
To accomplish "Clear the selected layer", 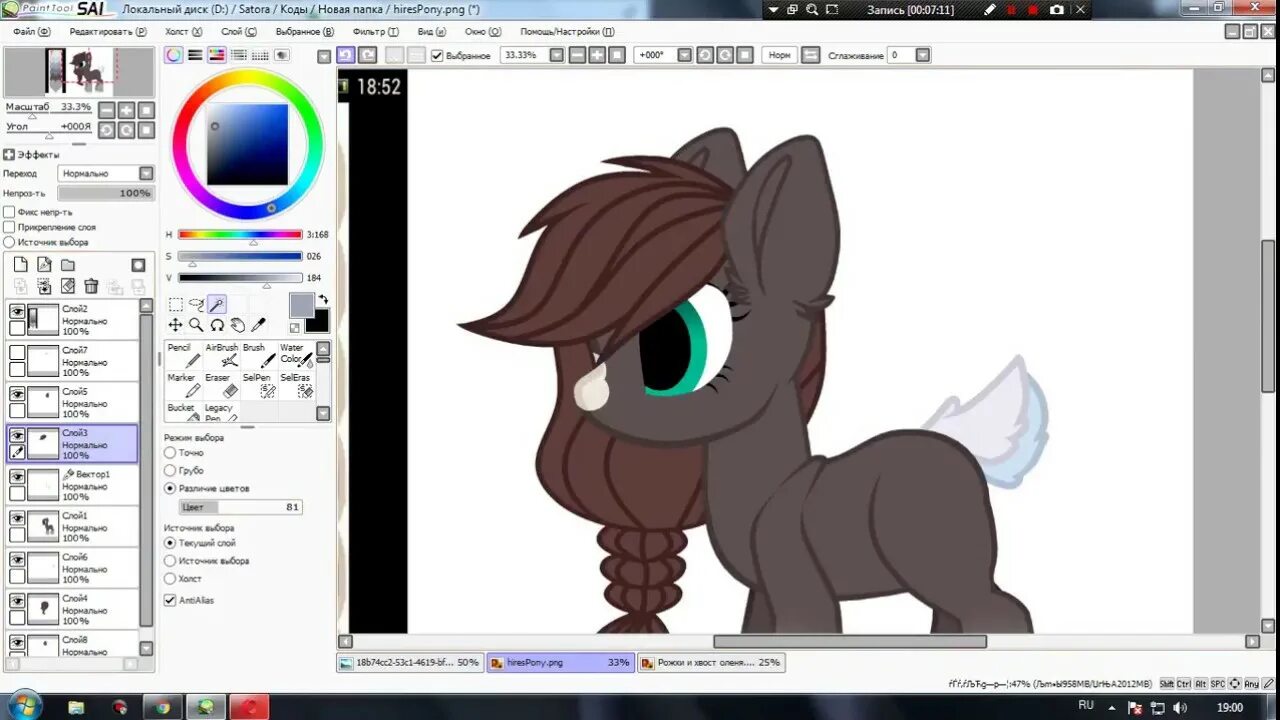I will coord(68,286).
